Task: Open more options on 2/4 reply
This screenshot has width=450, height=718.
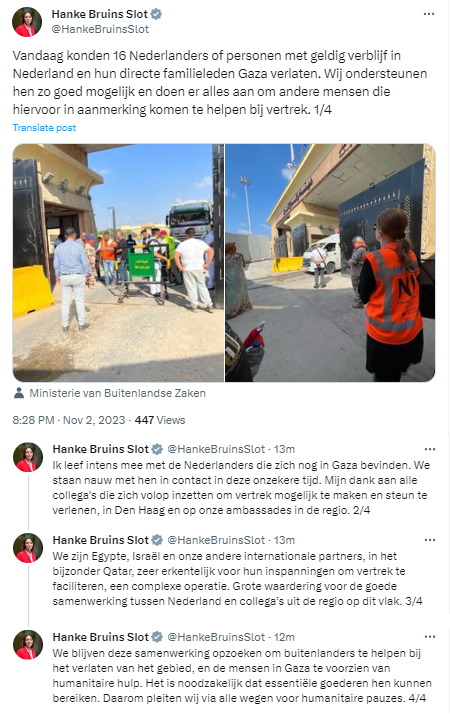Action: coord(430,449)
